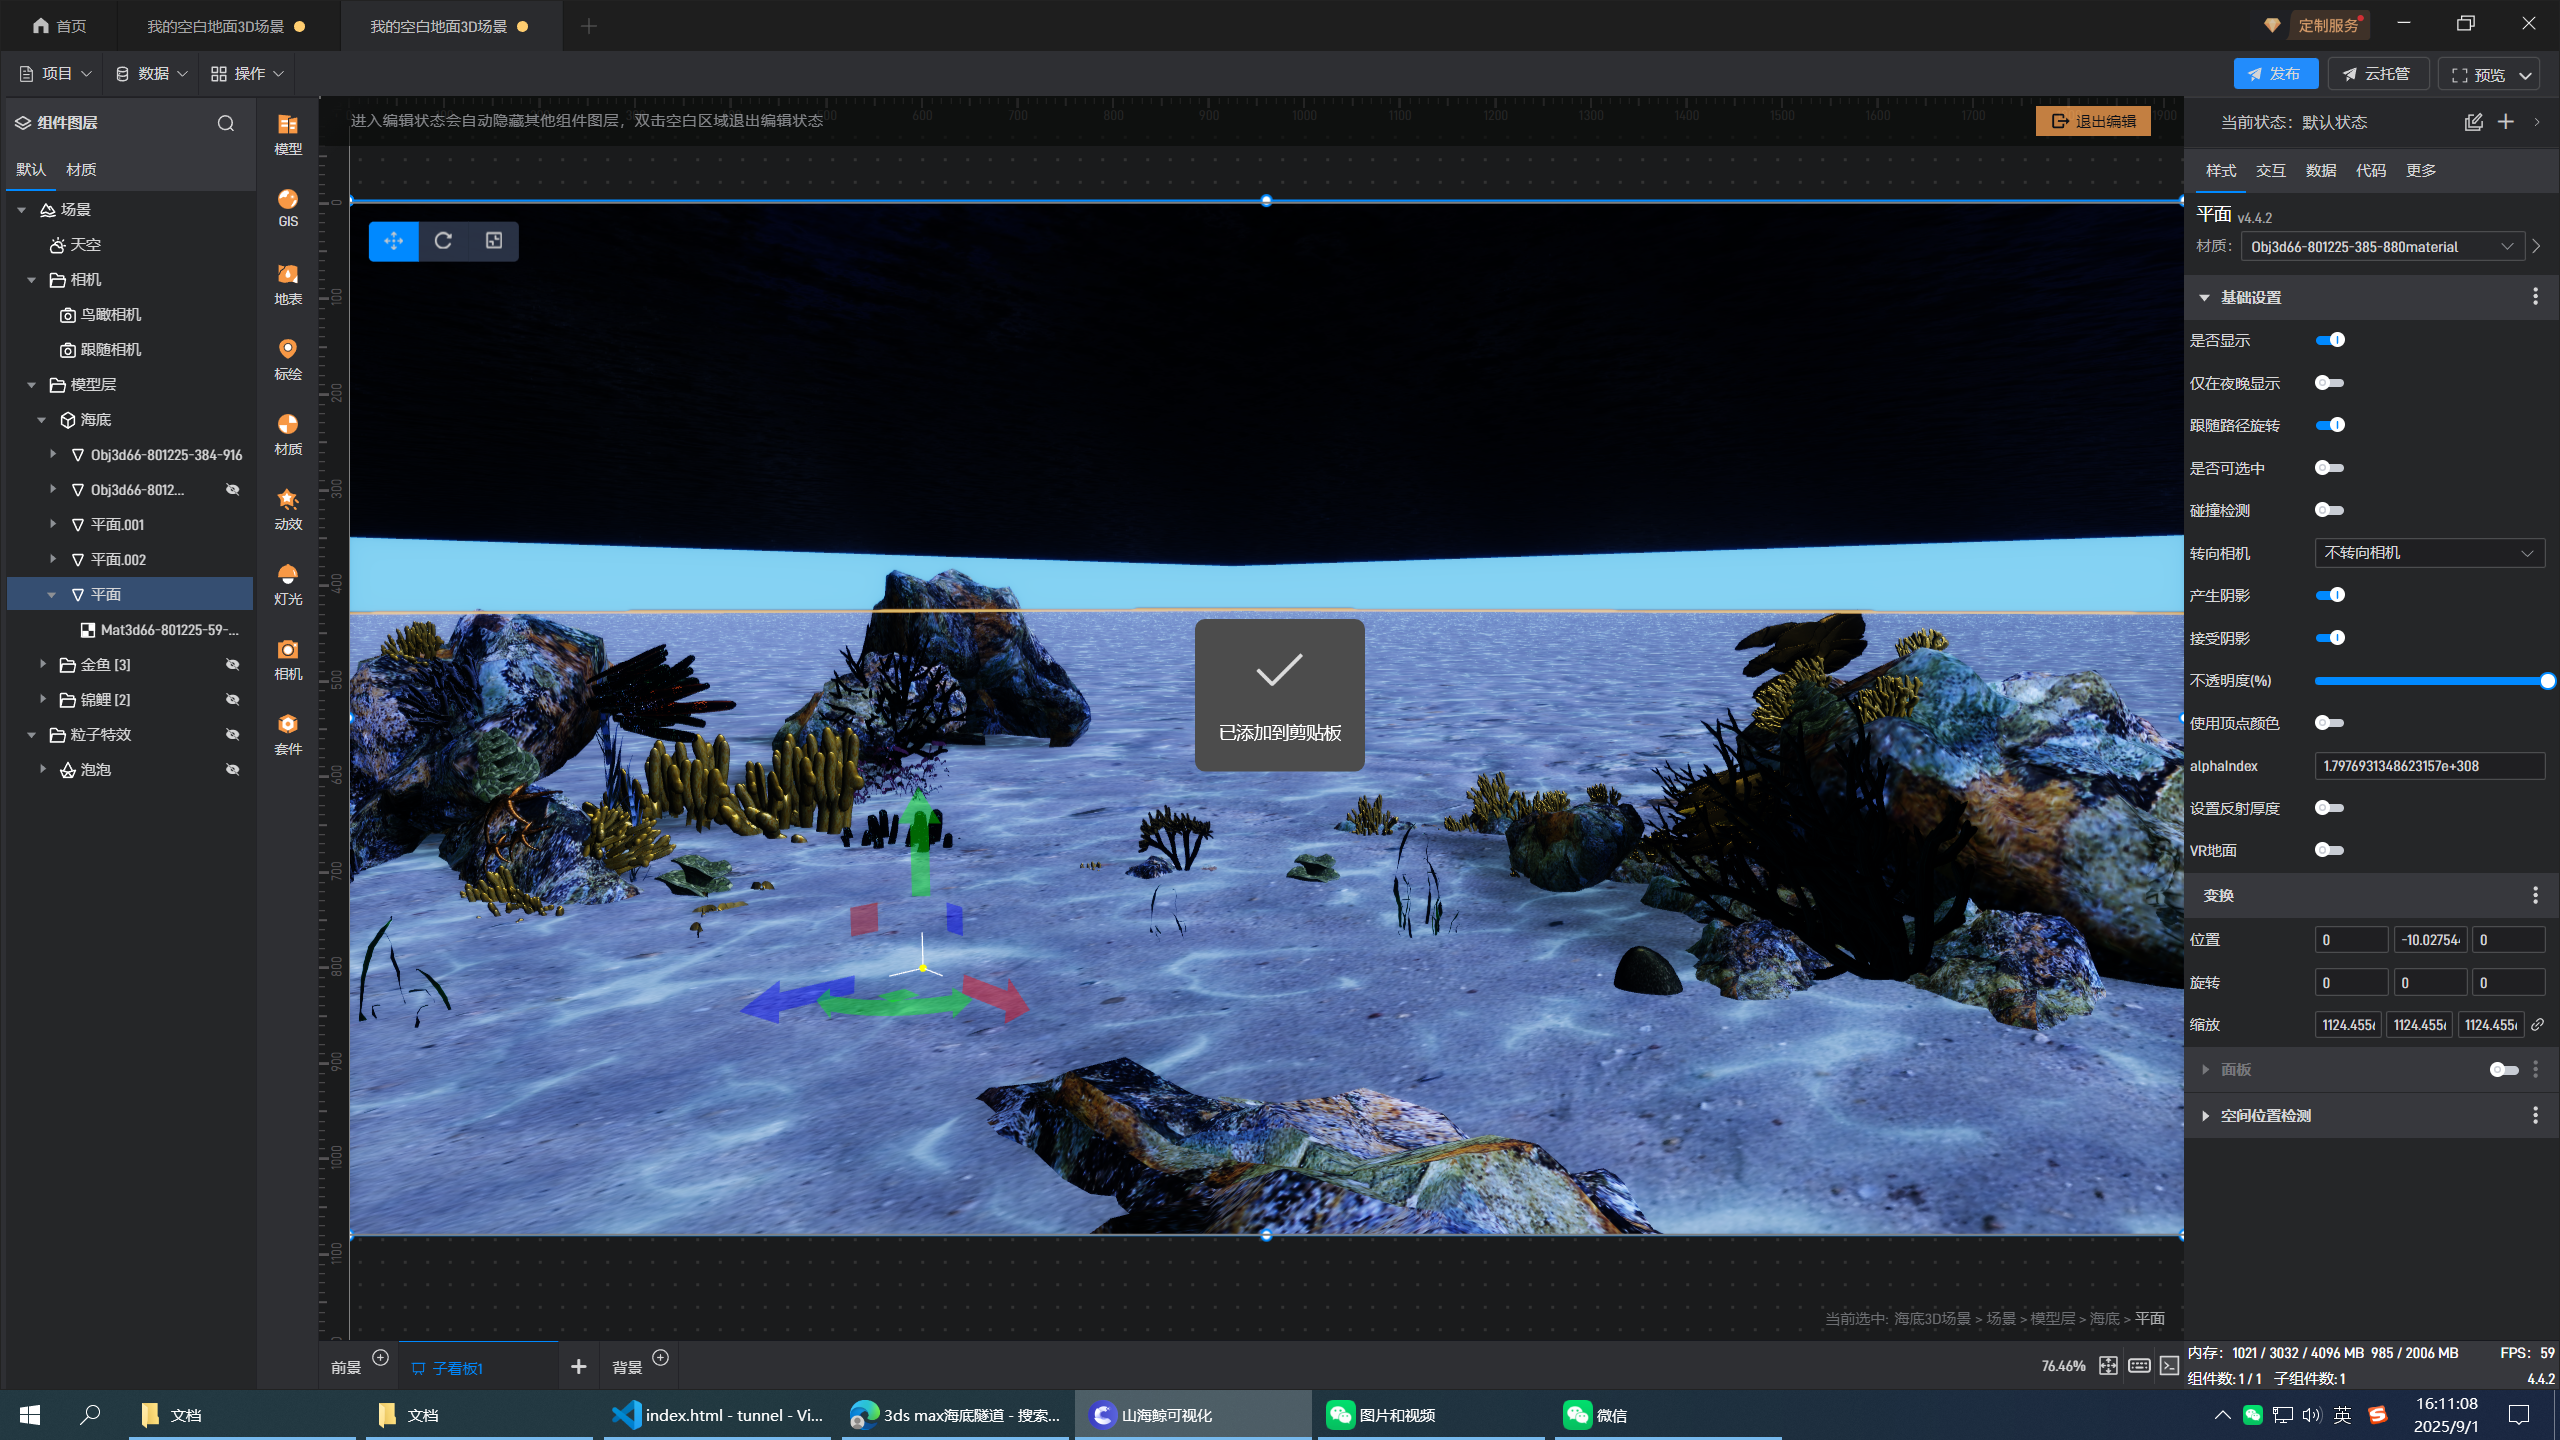Show the hidden 泡泡 layer
The width and height of the screenshot is (2560, 1440).
tap(232, 770)
